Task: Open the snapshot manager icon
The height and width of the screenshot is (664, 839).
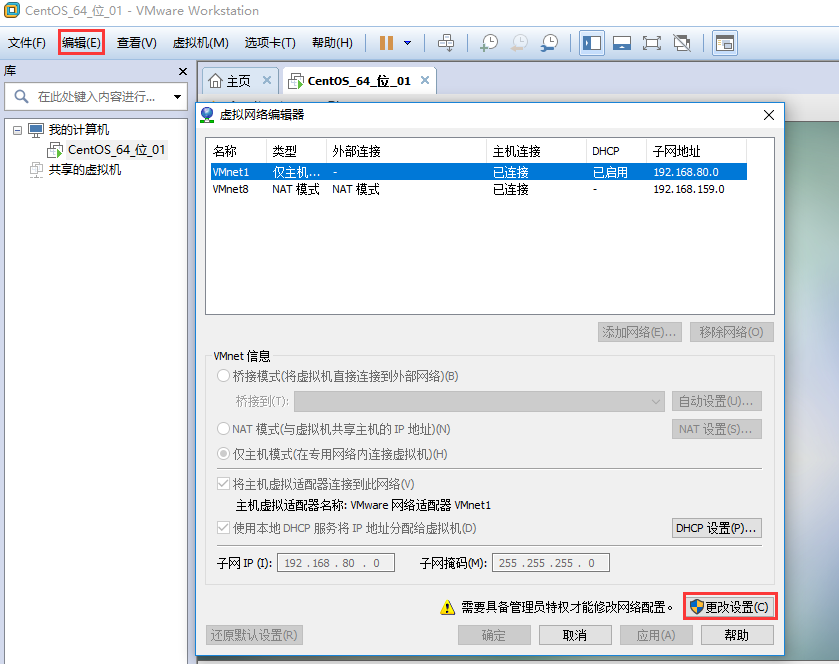Action: point(549,43)
